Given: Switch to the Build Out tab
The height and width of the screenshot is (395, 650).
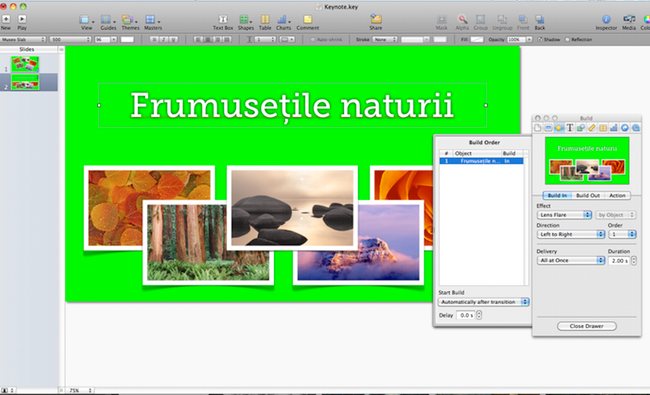Looking at the screenshot, I should coord(588,195).
